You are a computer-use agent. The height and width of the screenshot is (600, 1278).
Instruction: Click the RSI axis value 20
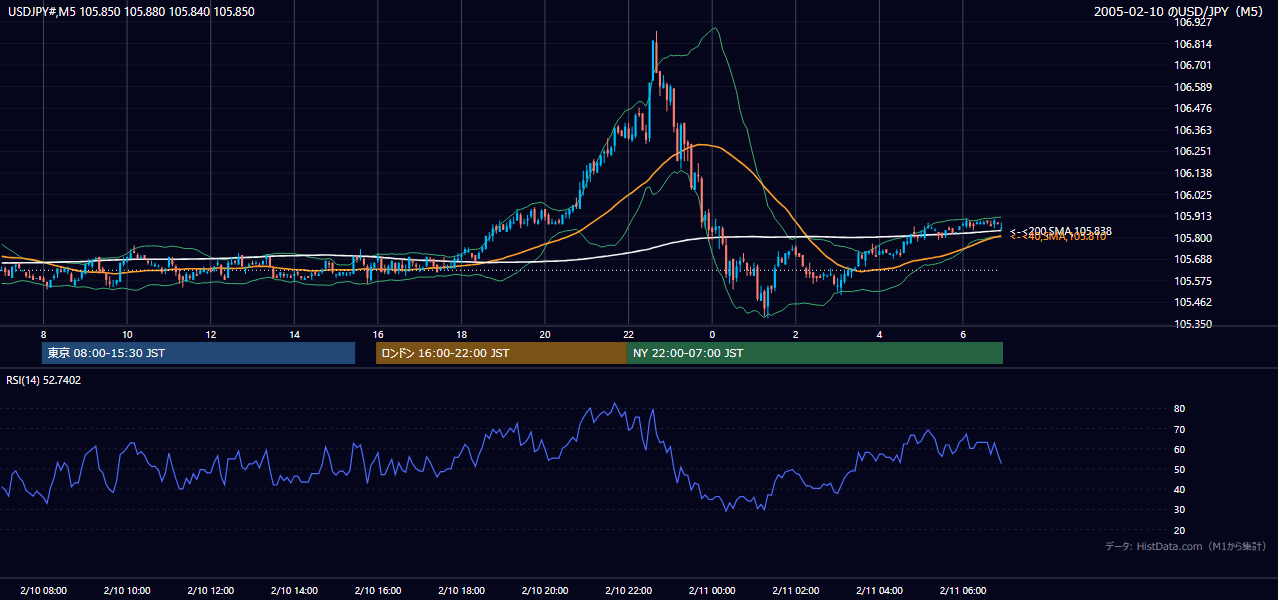(1179, 530)
